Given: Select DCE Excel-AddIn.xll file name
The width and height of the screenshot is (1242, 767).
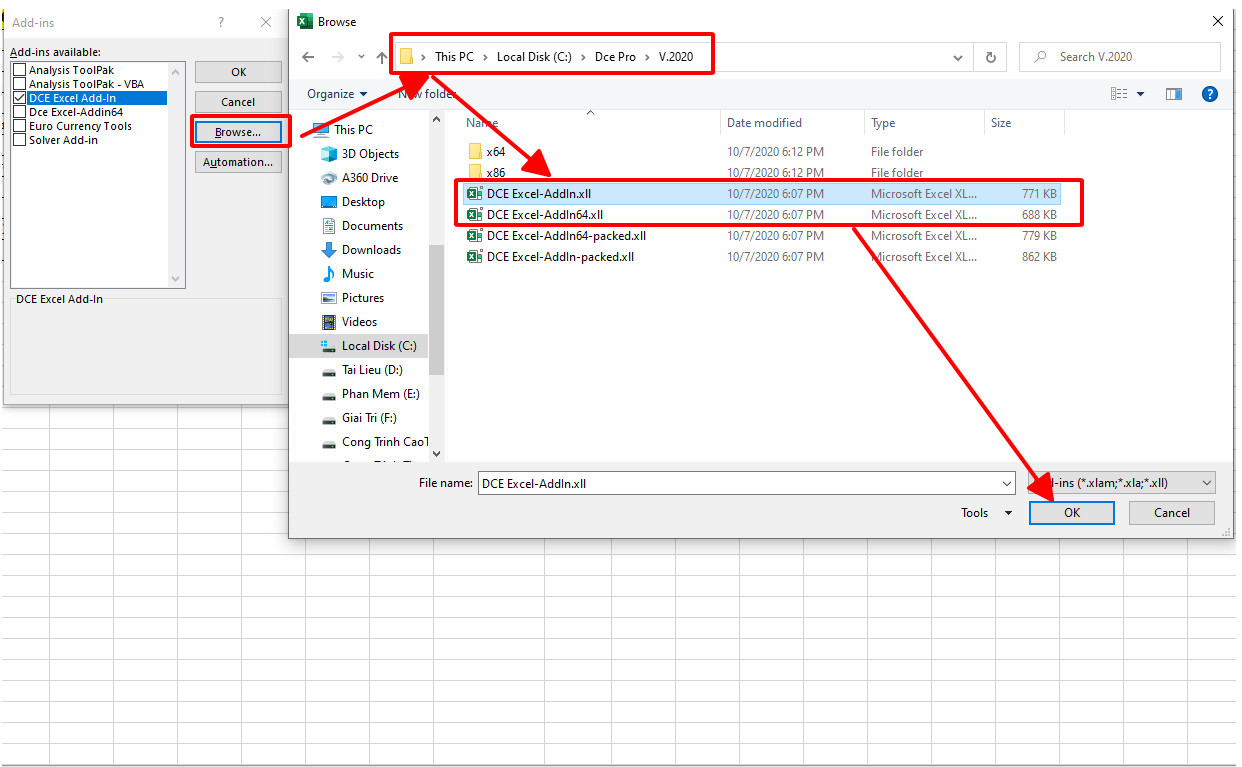Looking at the screenshot, I should 539,194.
